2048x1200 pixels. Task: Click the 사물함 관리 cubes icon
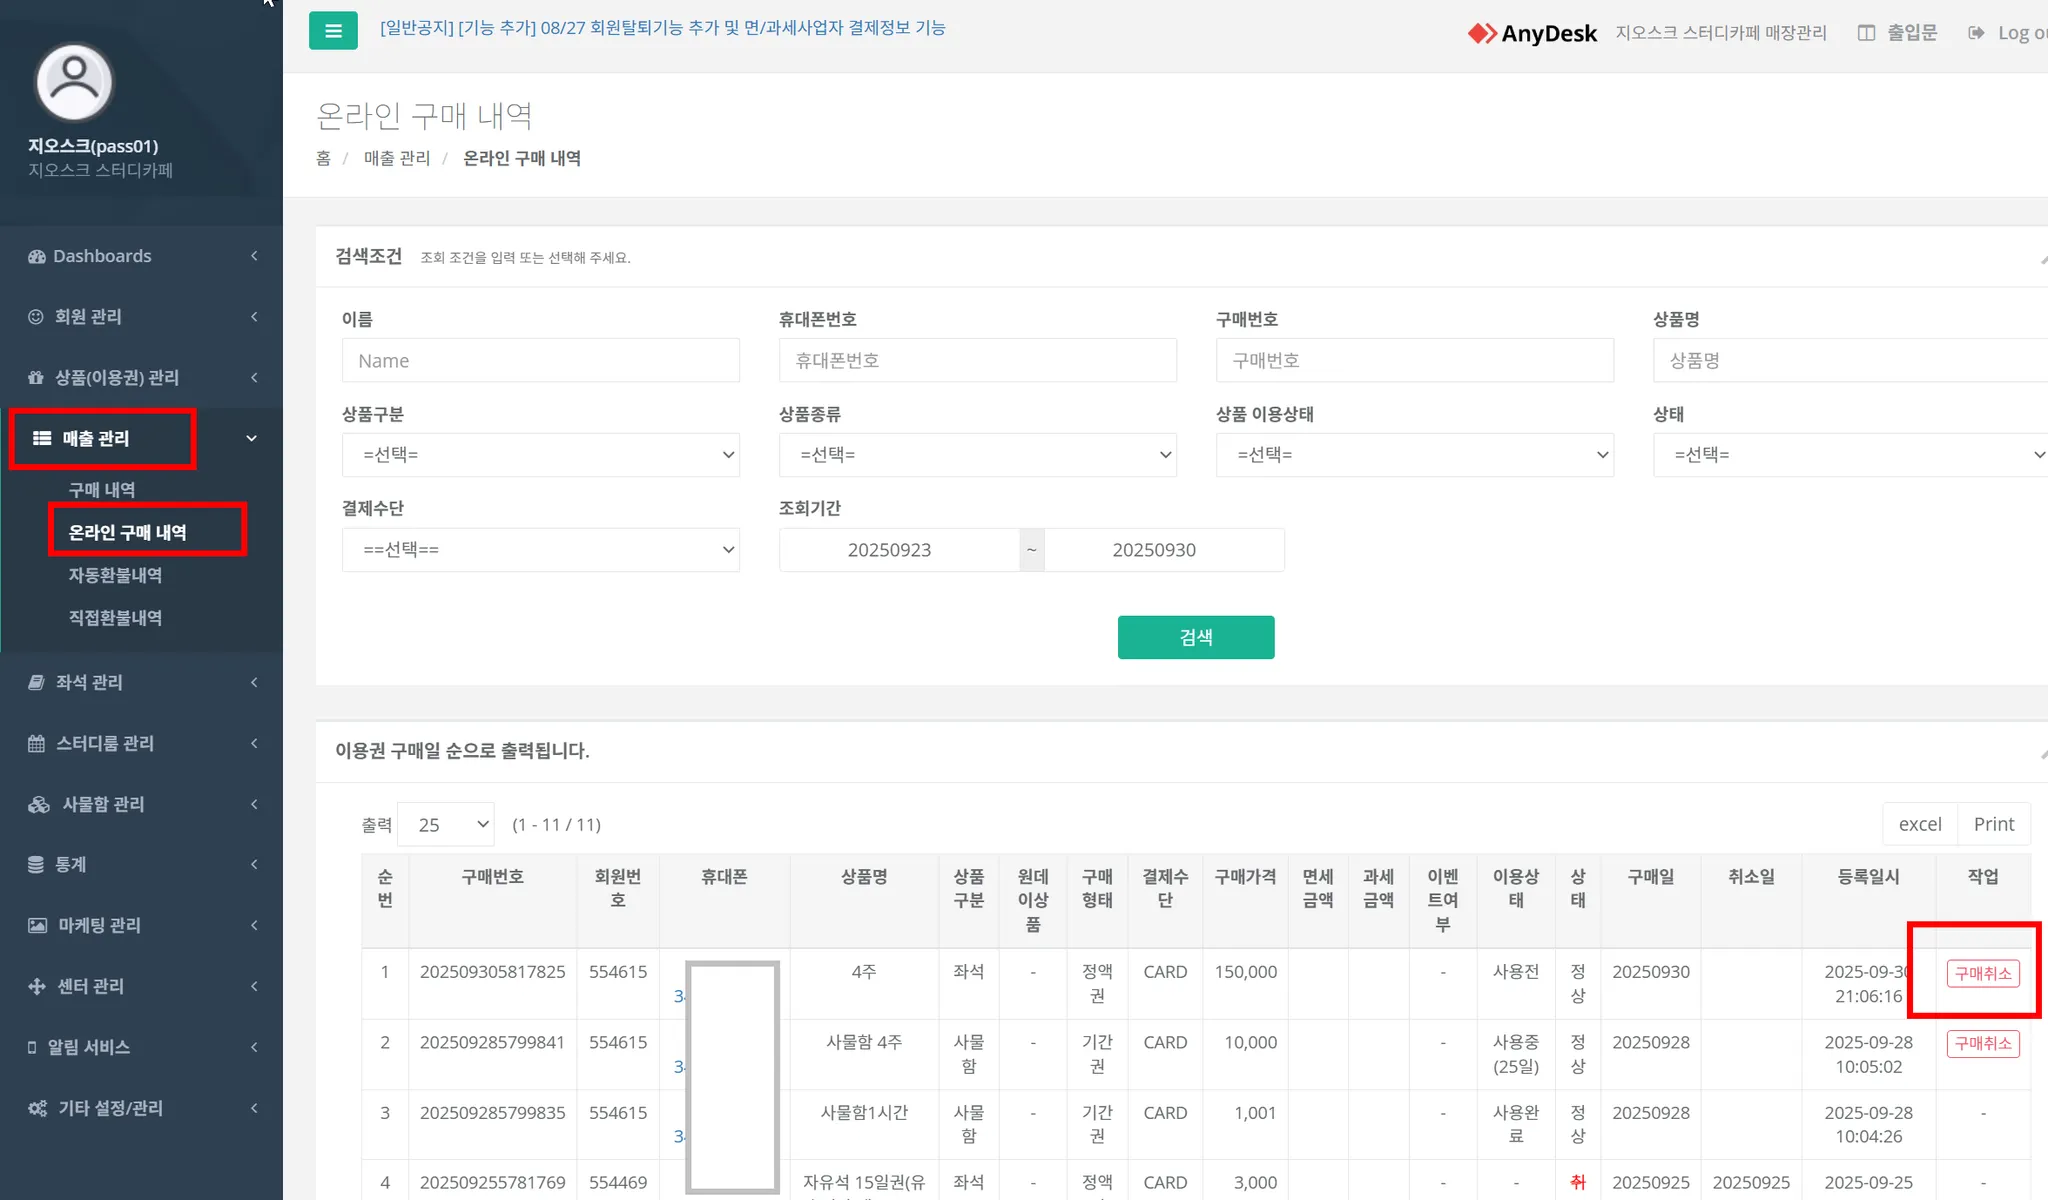coord(39,804)
